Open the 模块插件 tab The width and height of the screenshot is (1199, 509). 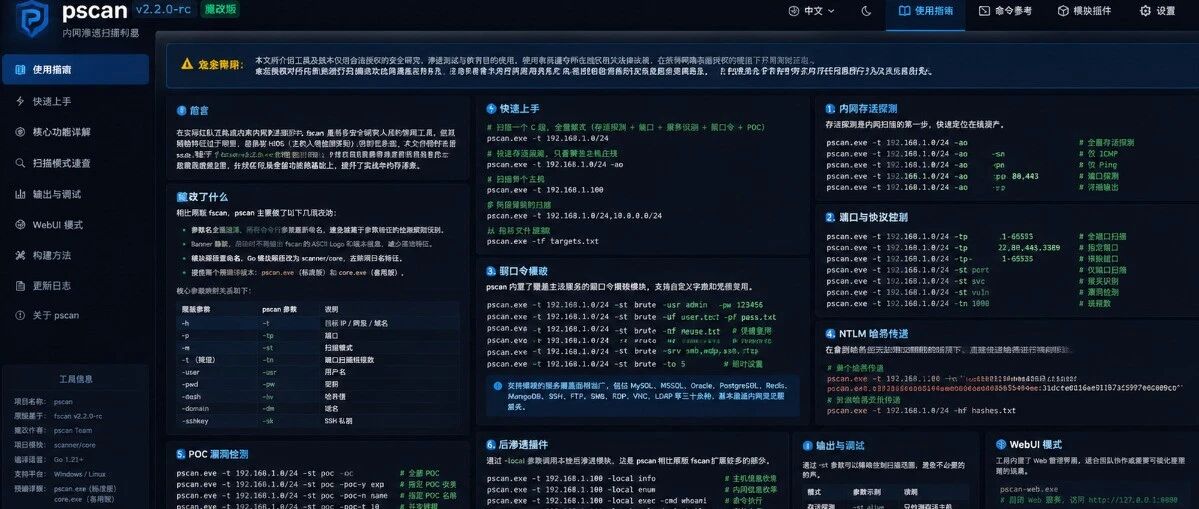pos(1084,11)
